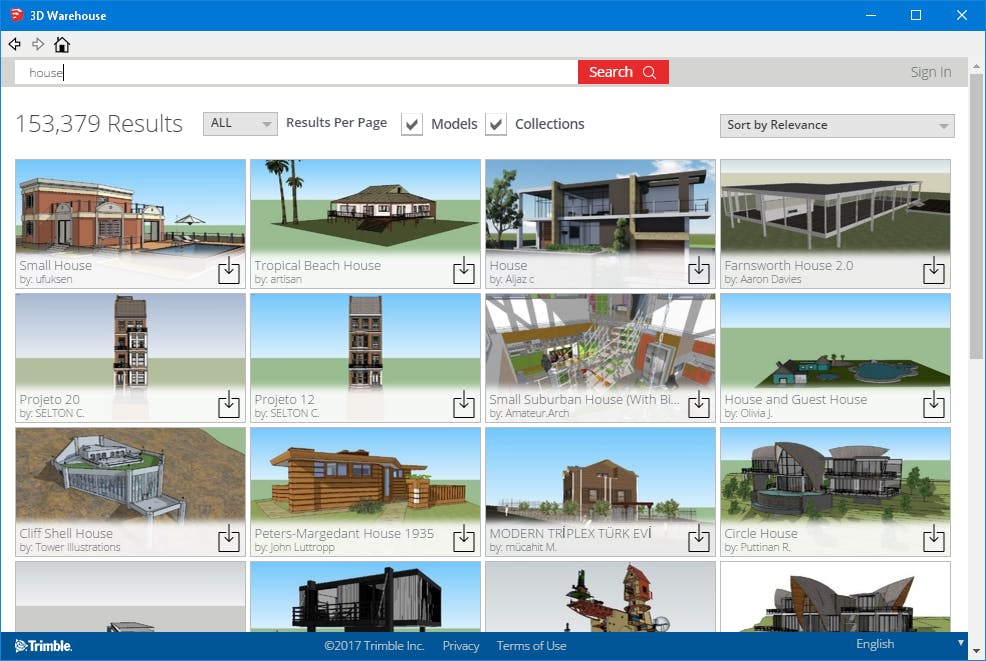986x661 pixels.
Task: Click author name Olivia J.
Action: tap(756, 413)
